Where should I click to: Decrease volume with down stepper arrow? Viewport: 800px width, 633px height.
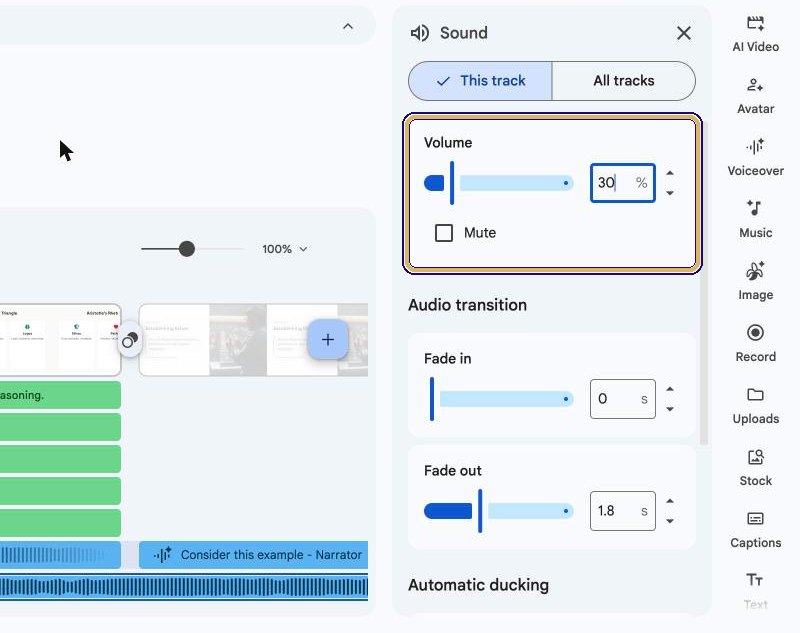tap(670, 193)
